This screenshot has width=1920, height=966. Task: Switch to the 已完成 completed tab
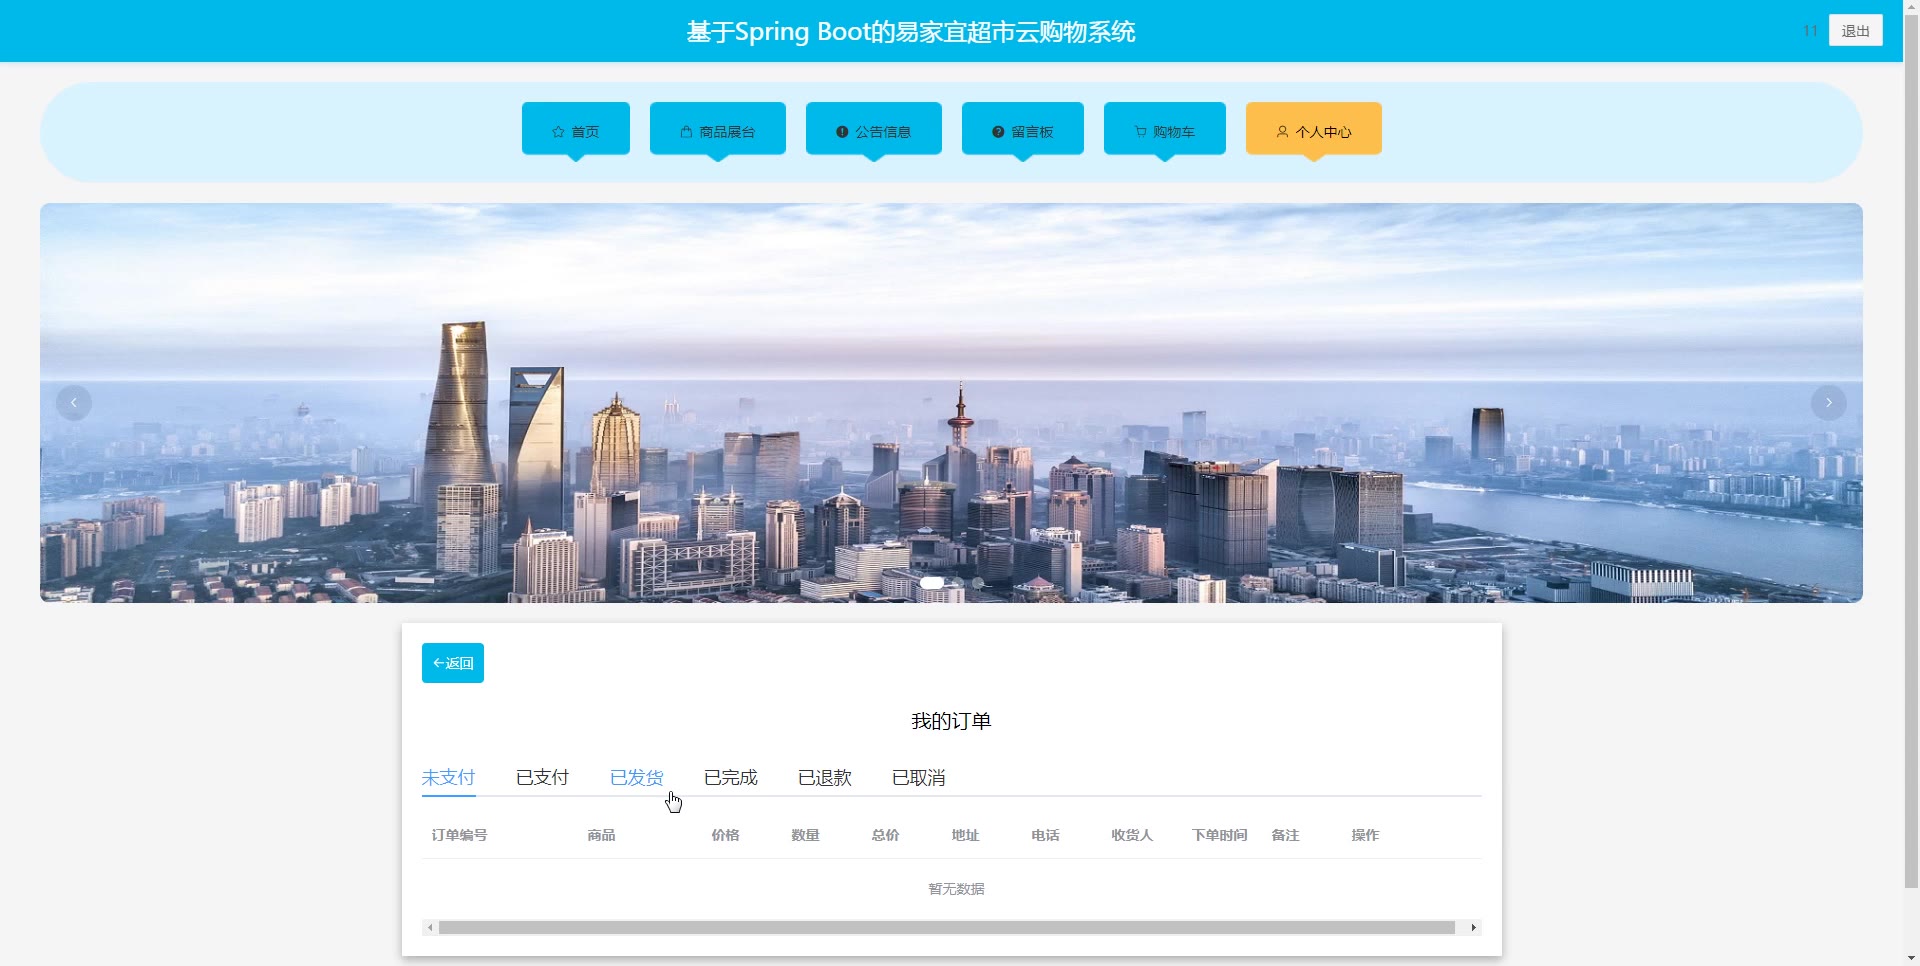point(730,777)
